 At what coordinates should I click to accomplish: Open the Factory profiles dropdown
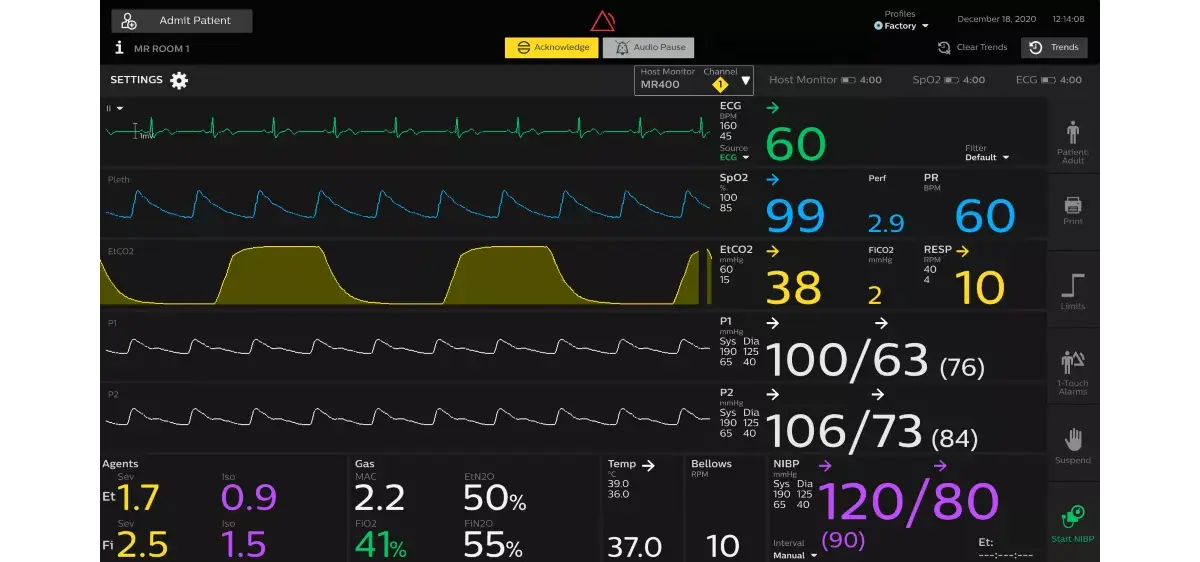tap(901, 26)
